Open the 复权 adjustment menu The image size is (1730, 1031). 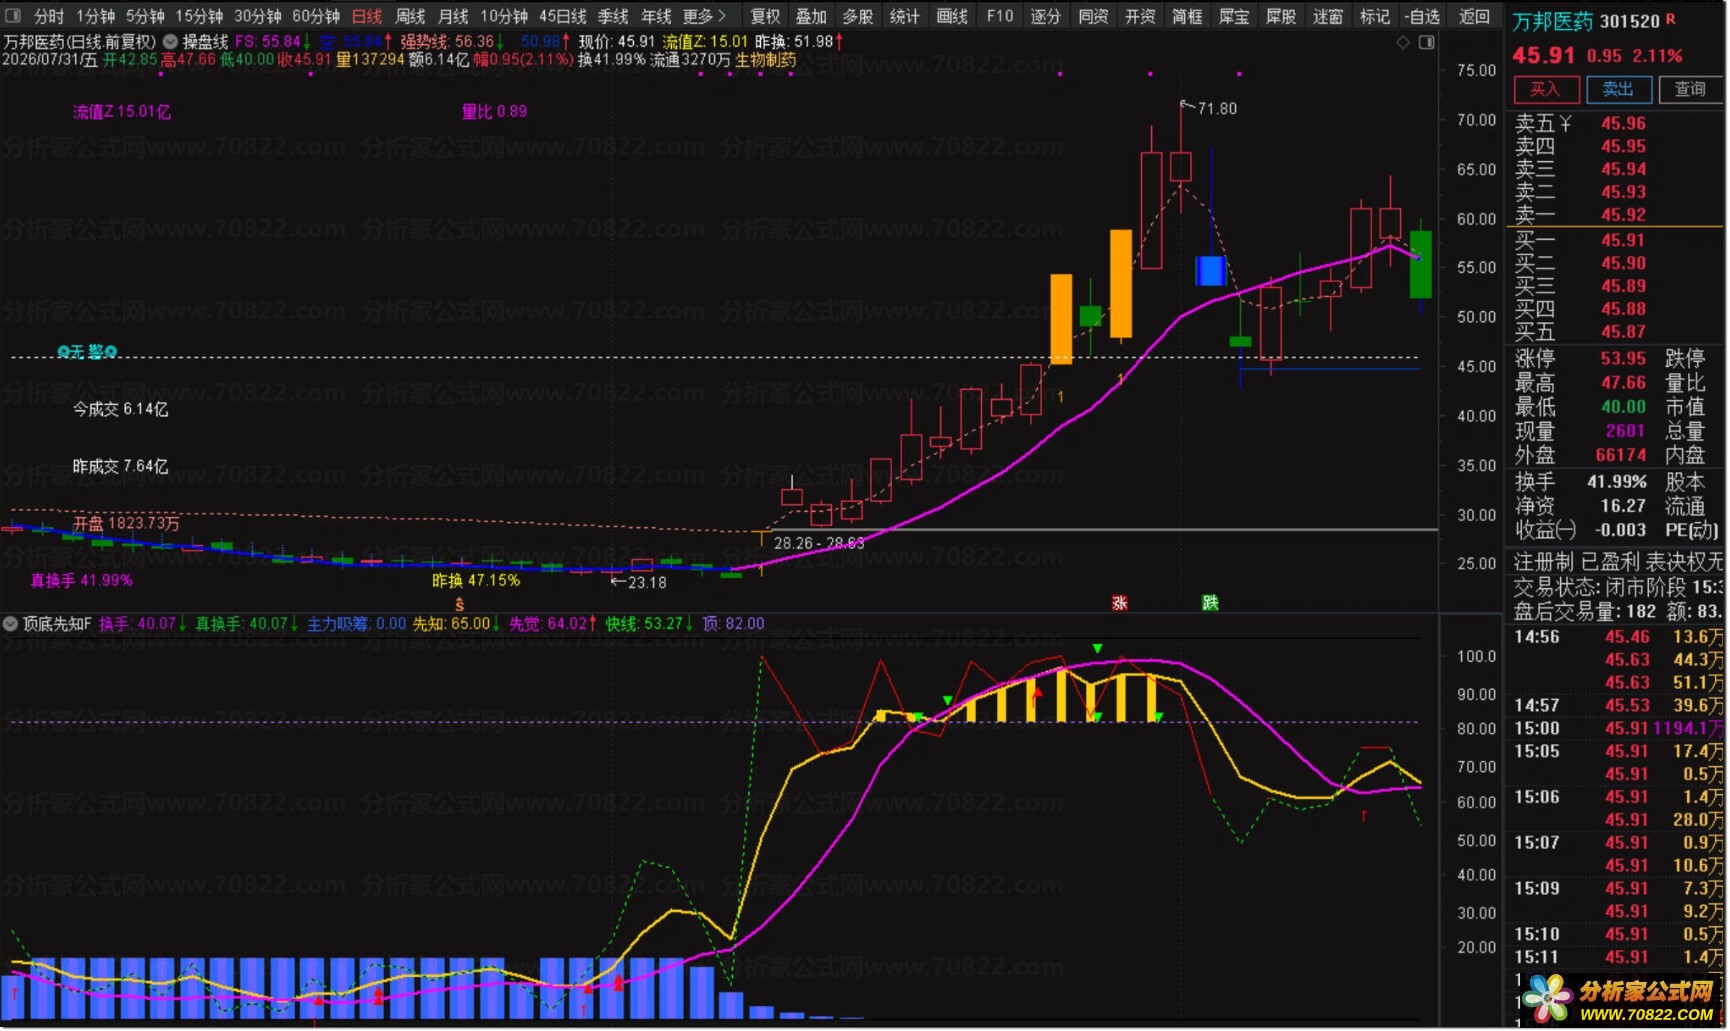tap(765, 16)
